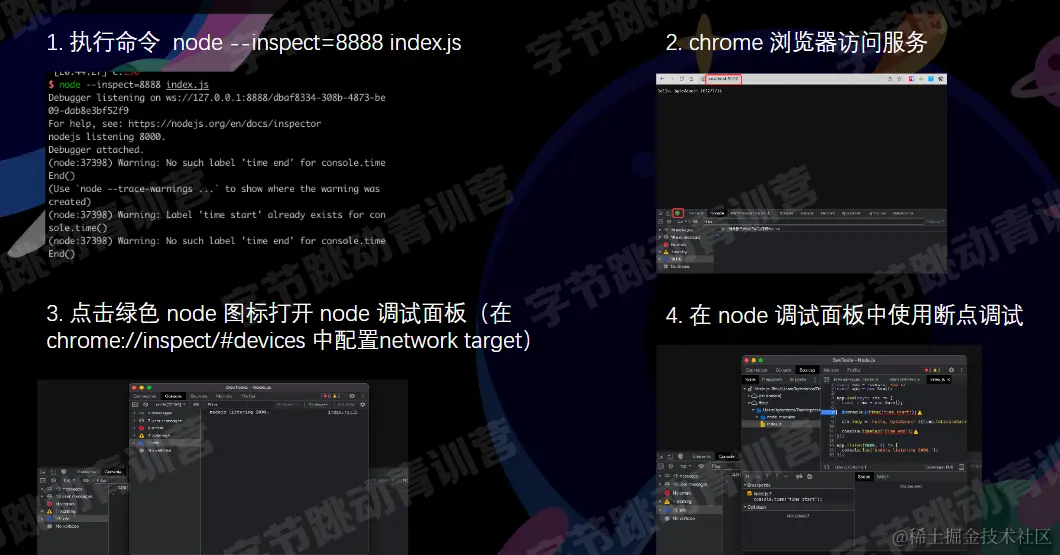The width and height of the screenshot is (1060, 555).
Task: Toggle index.js:7 breakpoint checkbox in step 4
Action: pos(749,493)
